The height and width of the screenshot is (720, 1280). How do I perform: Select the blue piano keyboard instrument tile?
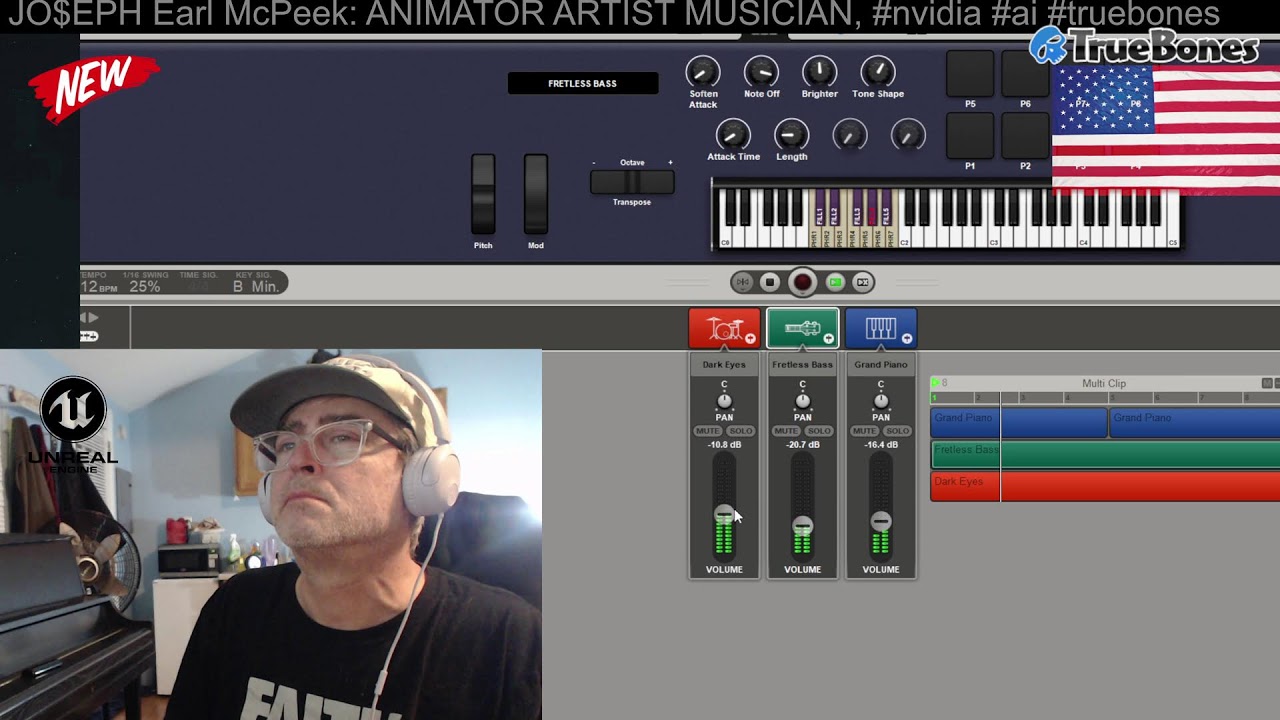click(880, 329)
